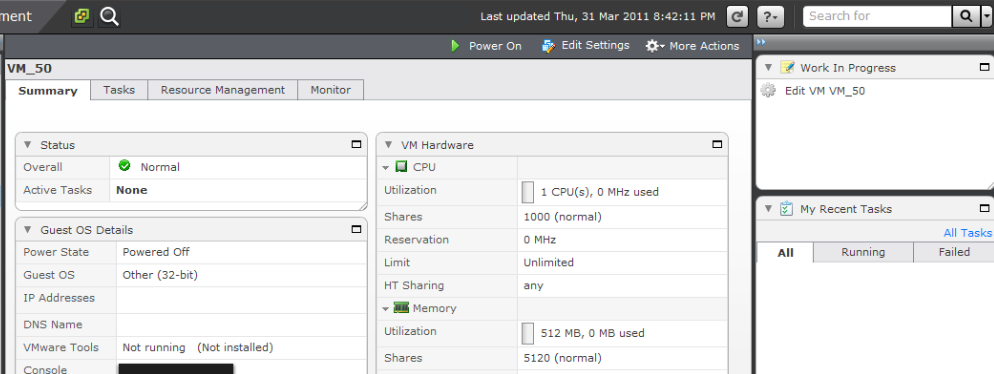Go to the Monitor tab
The image size is (994, 374).
(330, 90)
